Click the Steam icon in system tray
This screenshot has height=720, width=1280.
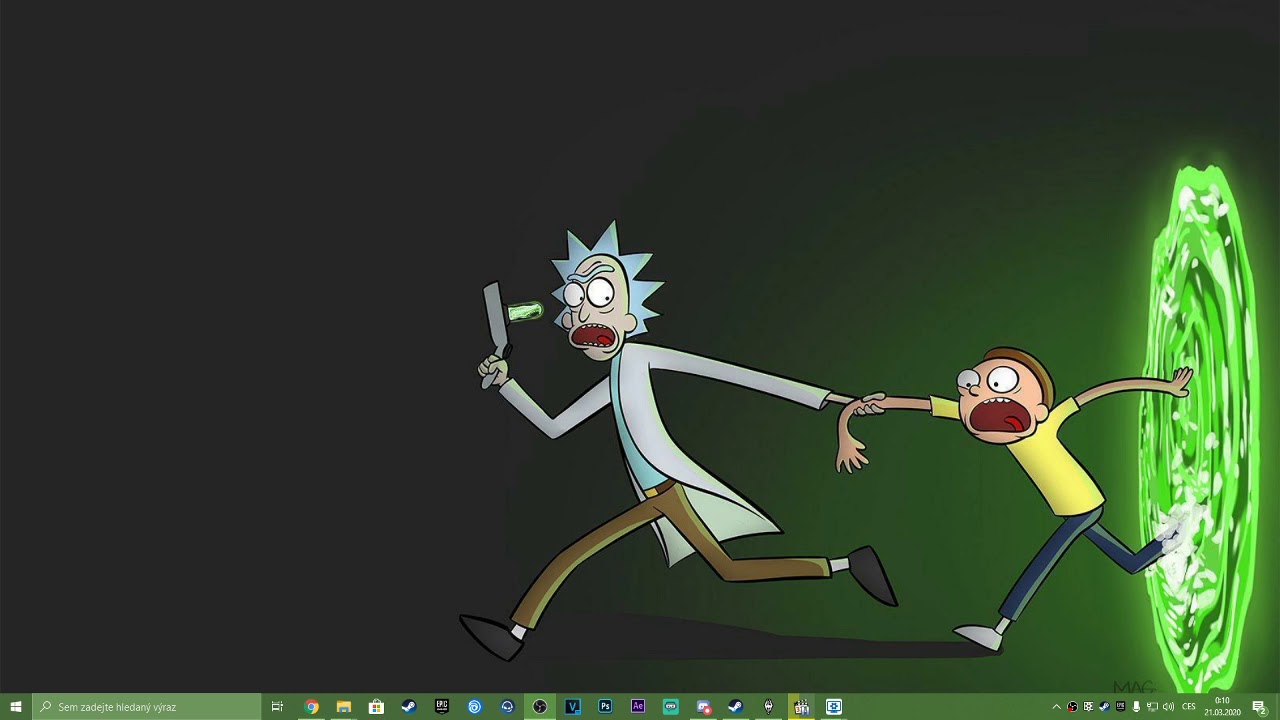(1104, 707)
